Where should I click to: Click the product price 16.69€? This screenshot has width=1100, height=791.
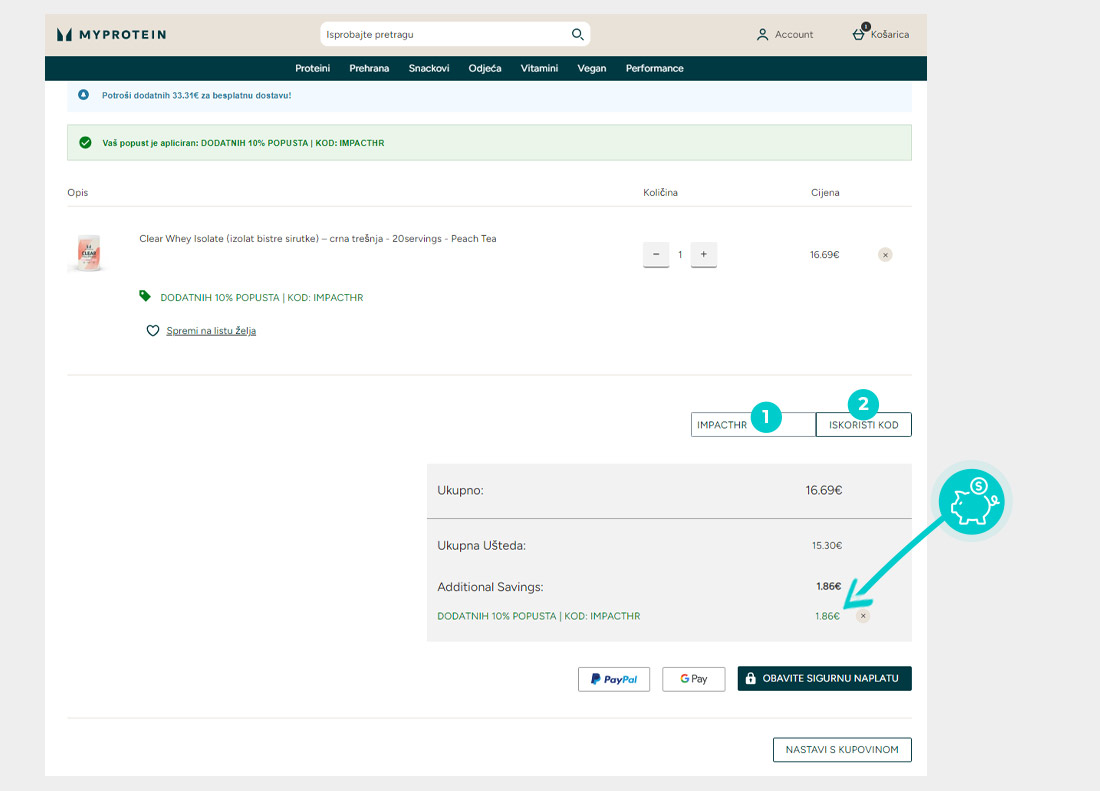click(x=824, y=255)
